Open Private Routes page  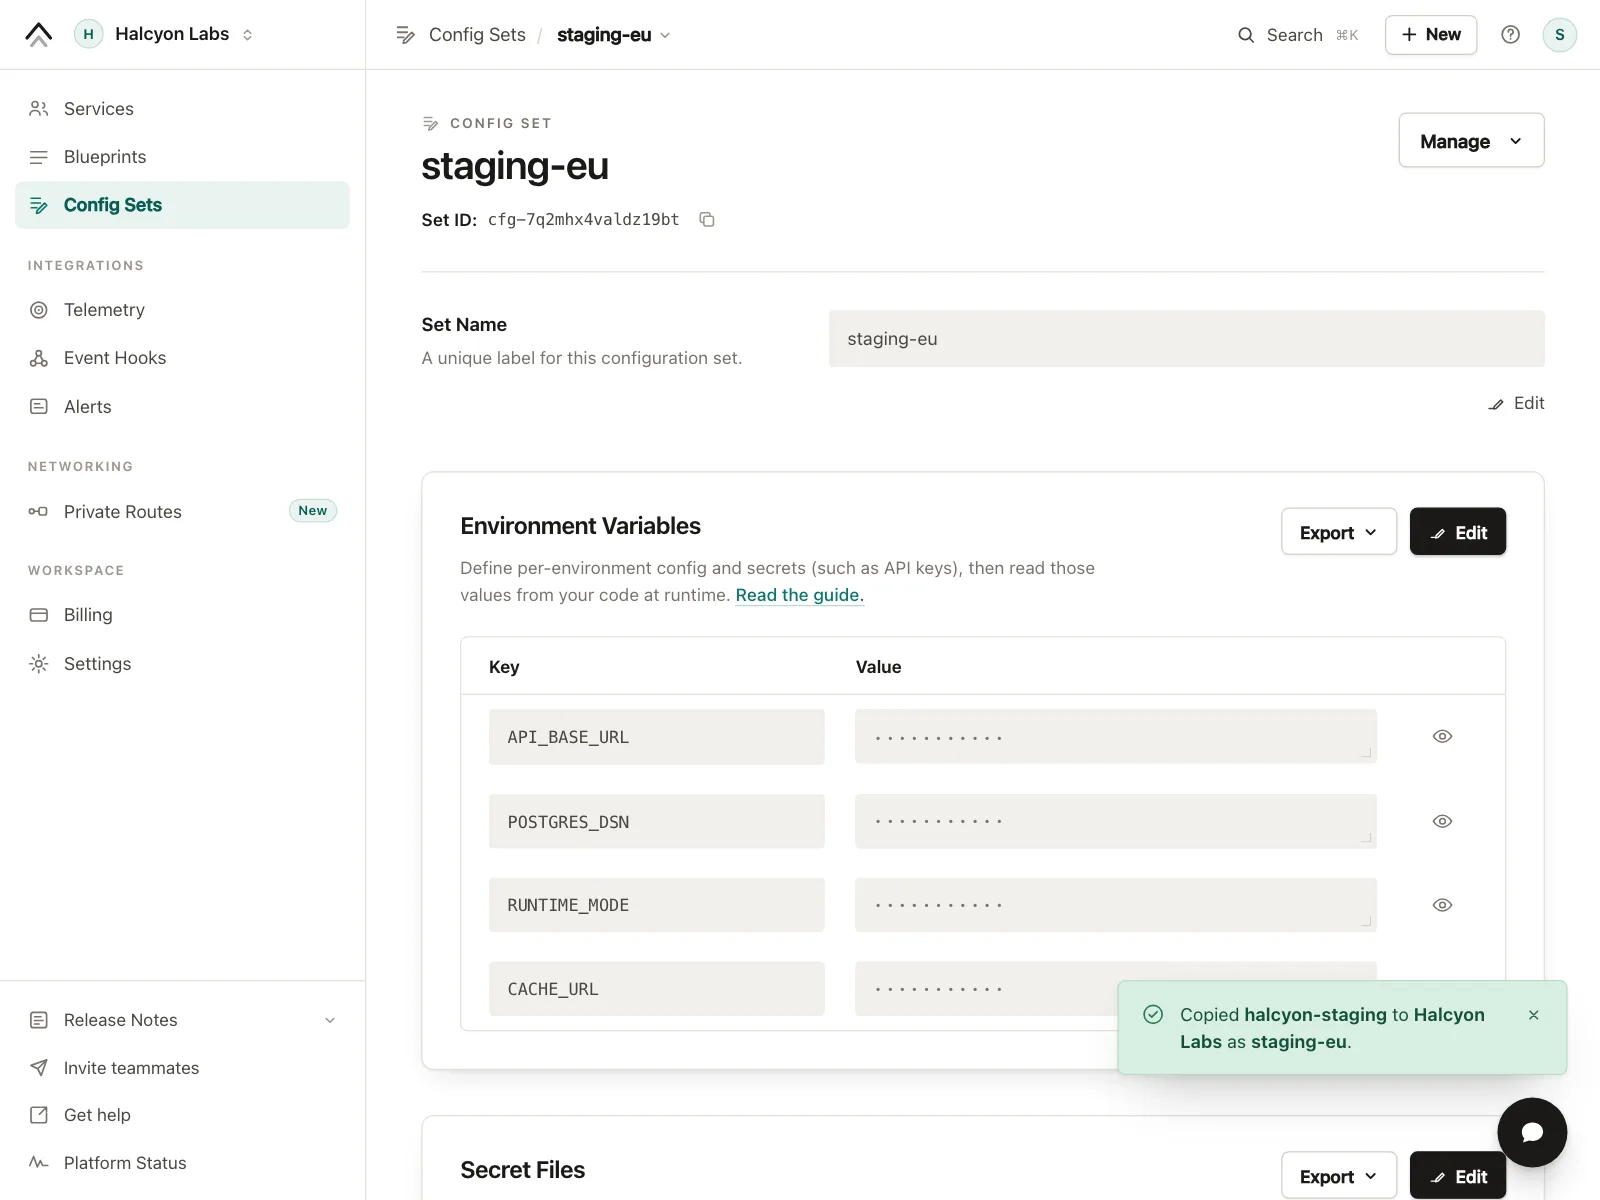(x=182, y=512)
